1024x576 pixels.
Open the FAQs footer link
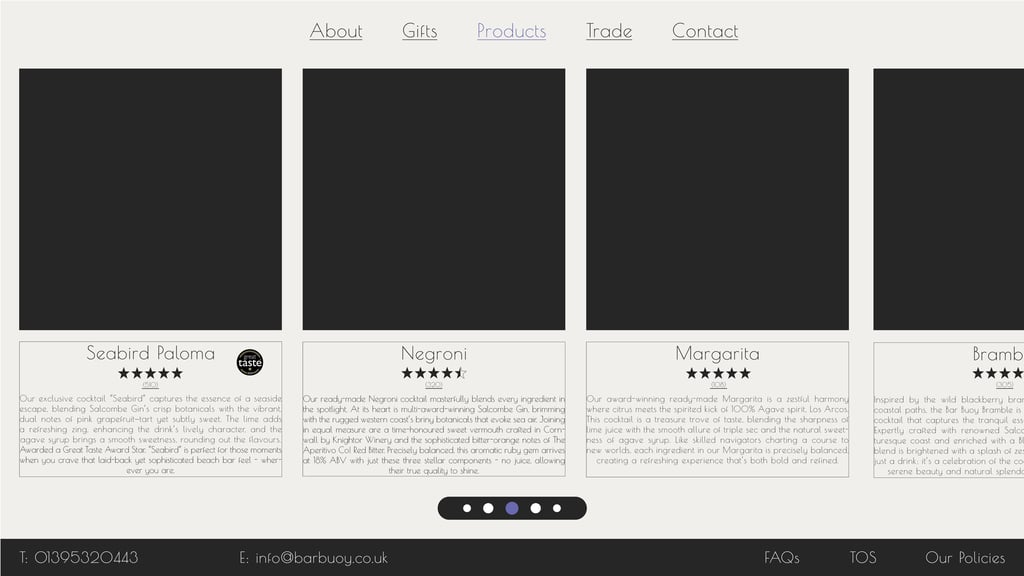782,558
